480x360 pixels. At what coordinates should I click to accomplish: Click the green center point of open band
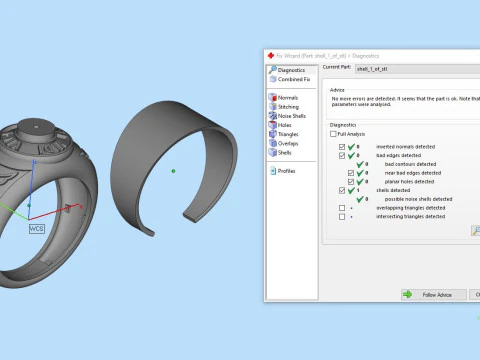click(x=173, y=171)
